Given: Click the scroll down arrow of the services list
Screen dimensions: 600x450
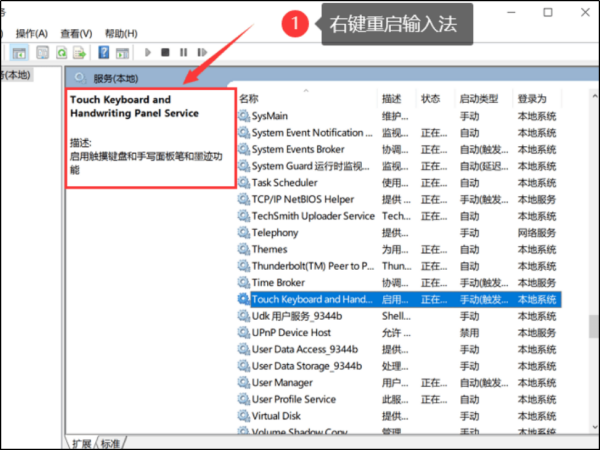Looking at the screenshot, I should click(x=594, y=427).
